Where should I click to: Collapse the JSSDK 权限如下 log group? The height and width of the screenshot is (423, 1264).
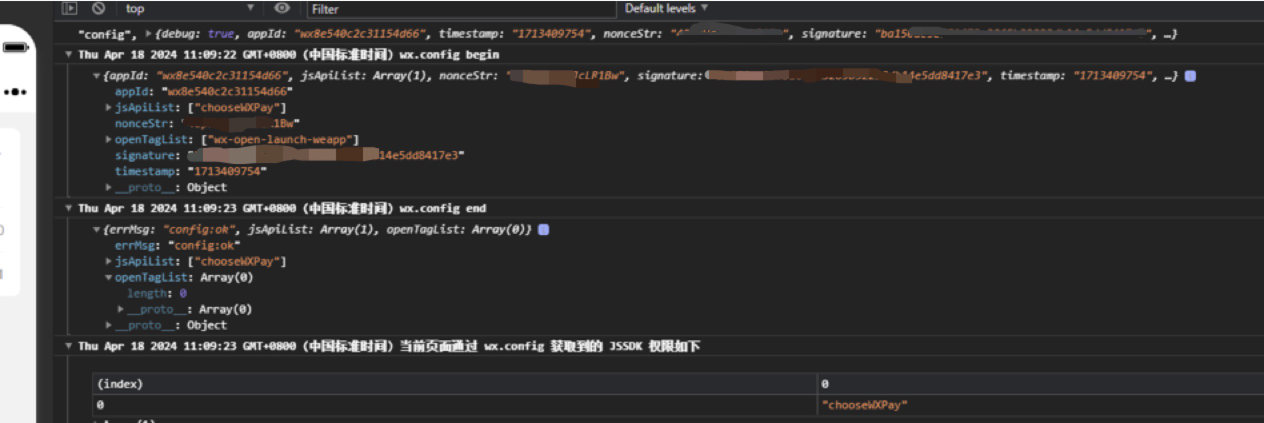69,346
